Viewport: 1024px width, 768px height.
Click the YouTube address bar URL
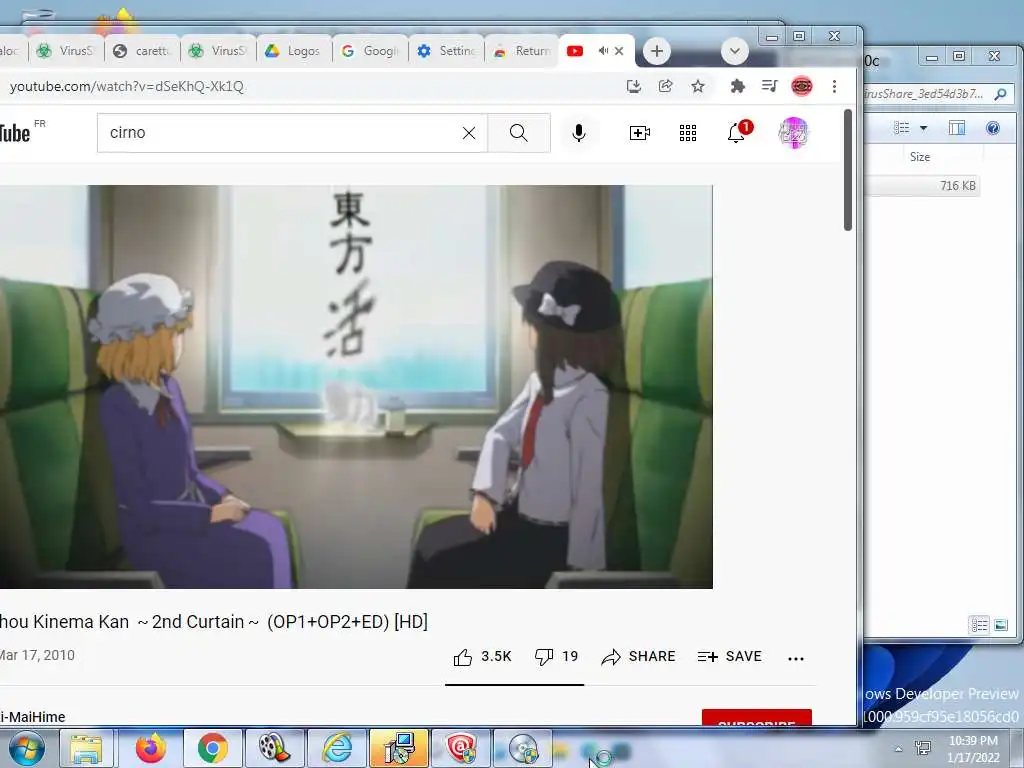[x=127, y=86]
